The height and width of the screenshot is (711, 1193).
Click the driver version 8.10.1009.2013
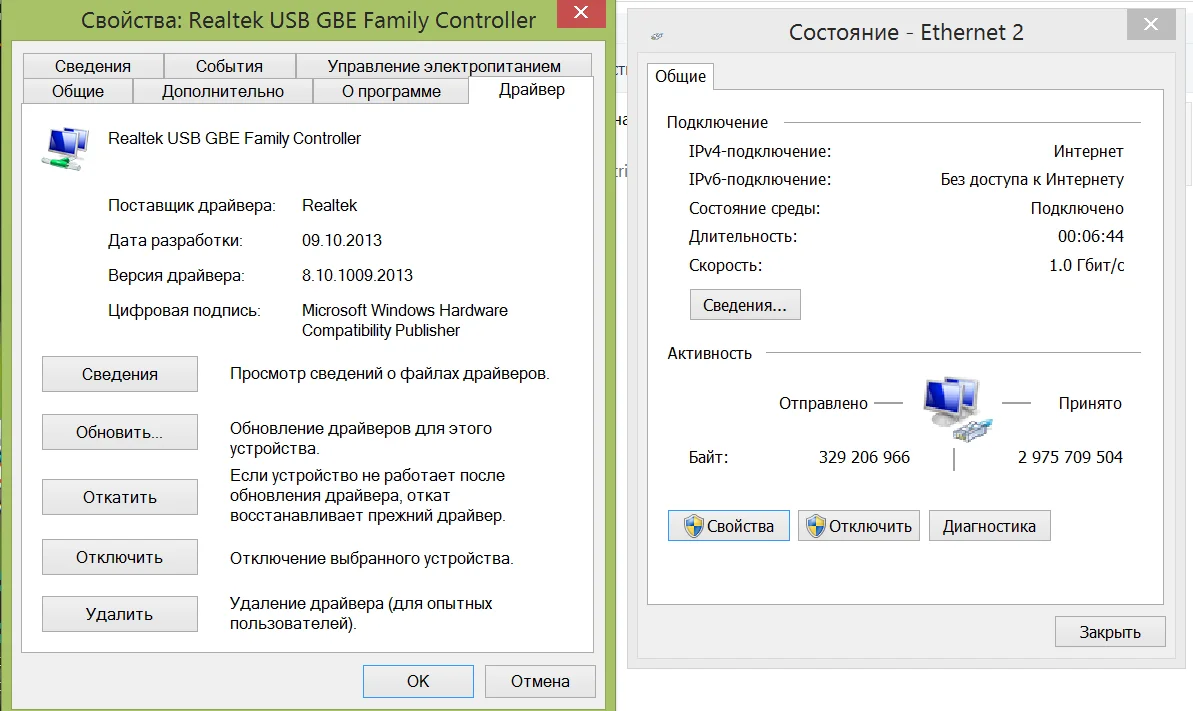pyautogui.click(x=357, y=275)
